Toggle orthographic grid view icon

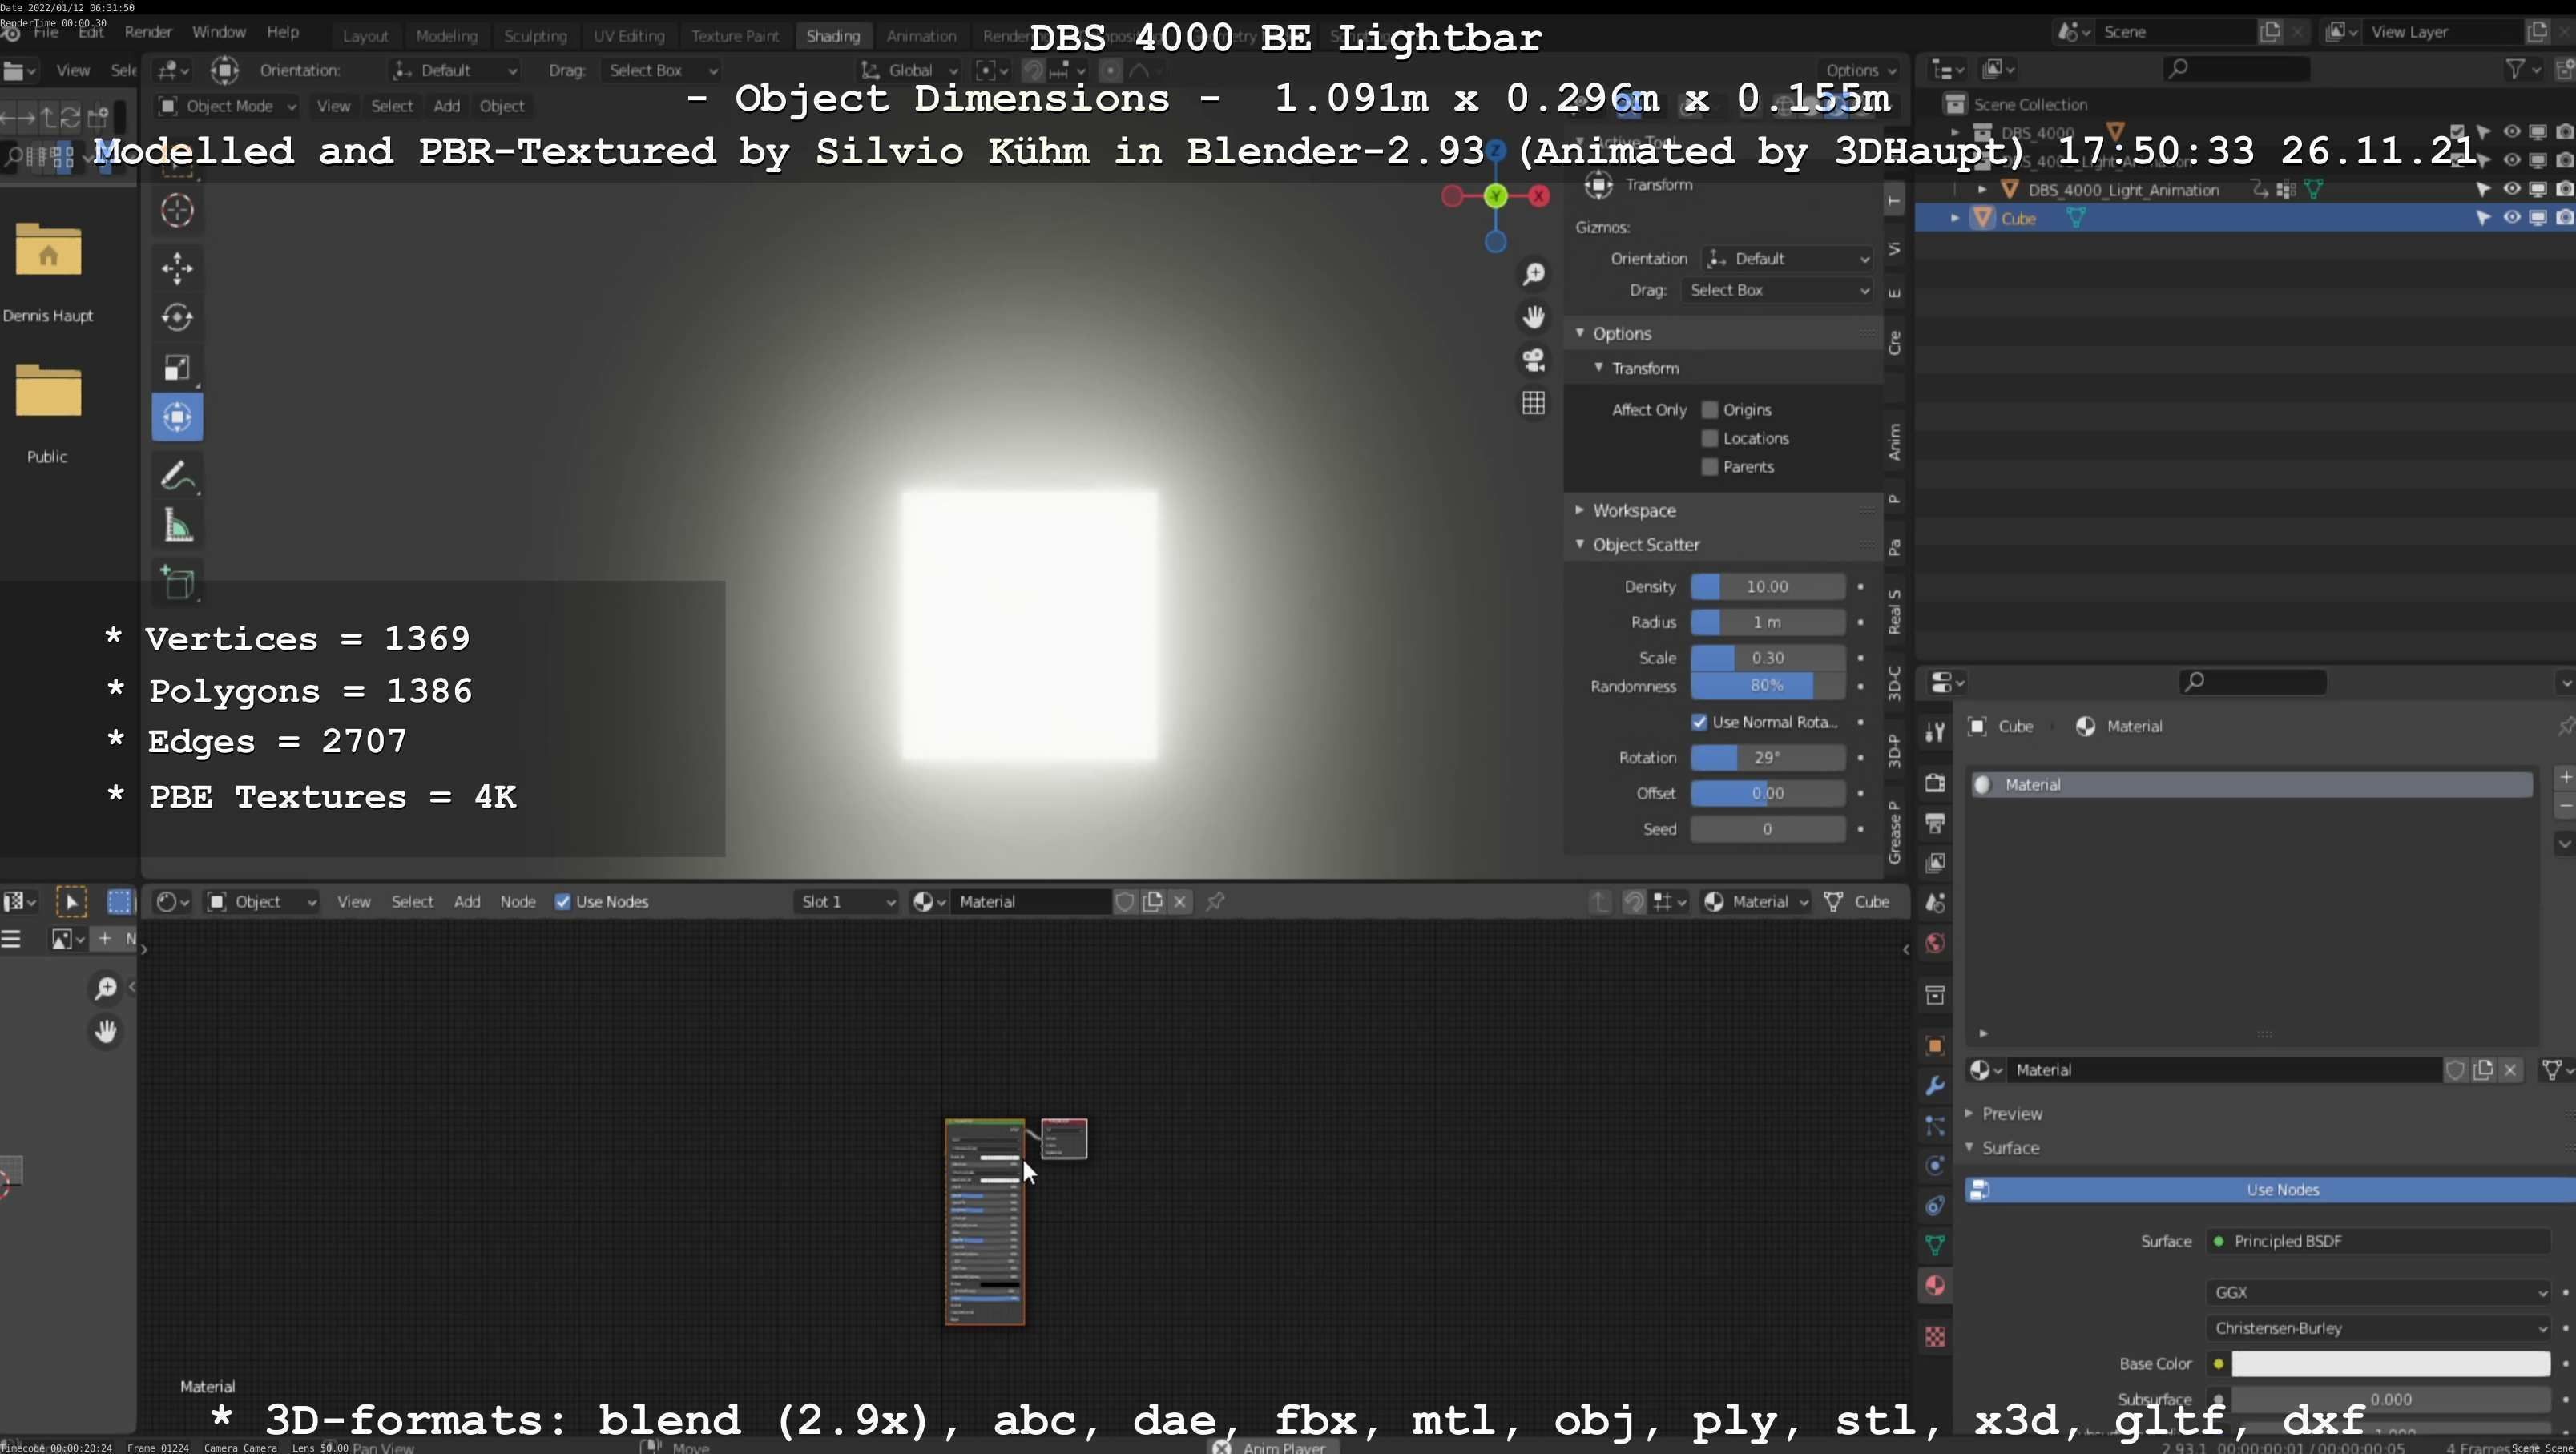[1533, 403]
